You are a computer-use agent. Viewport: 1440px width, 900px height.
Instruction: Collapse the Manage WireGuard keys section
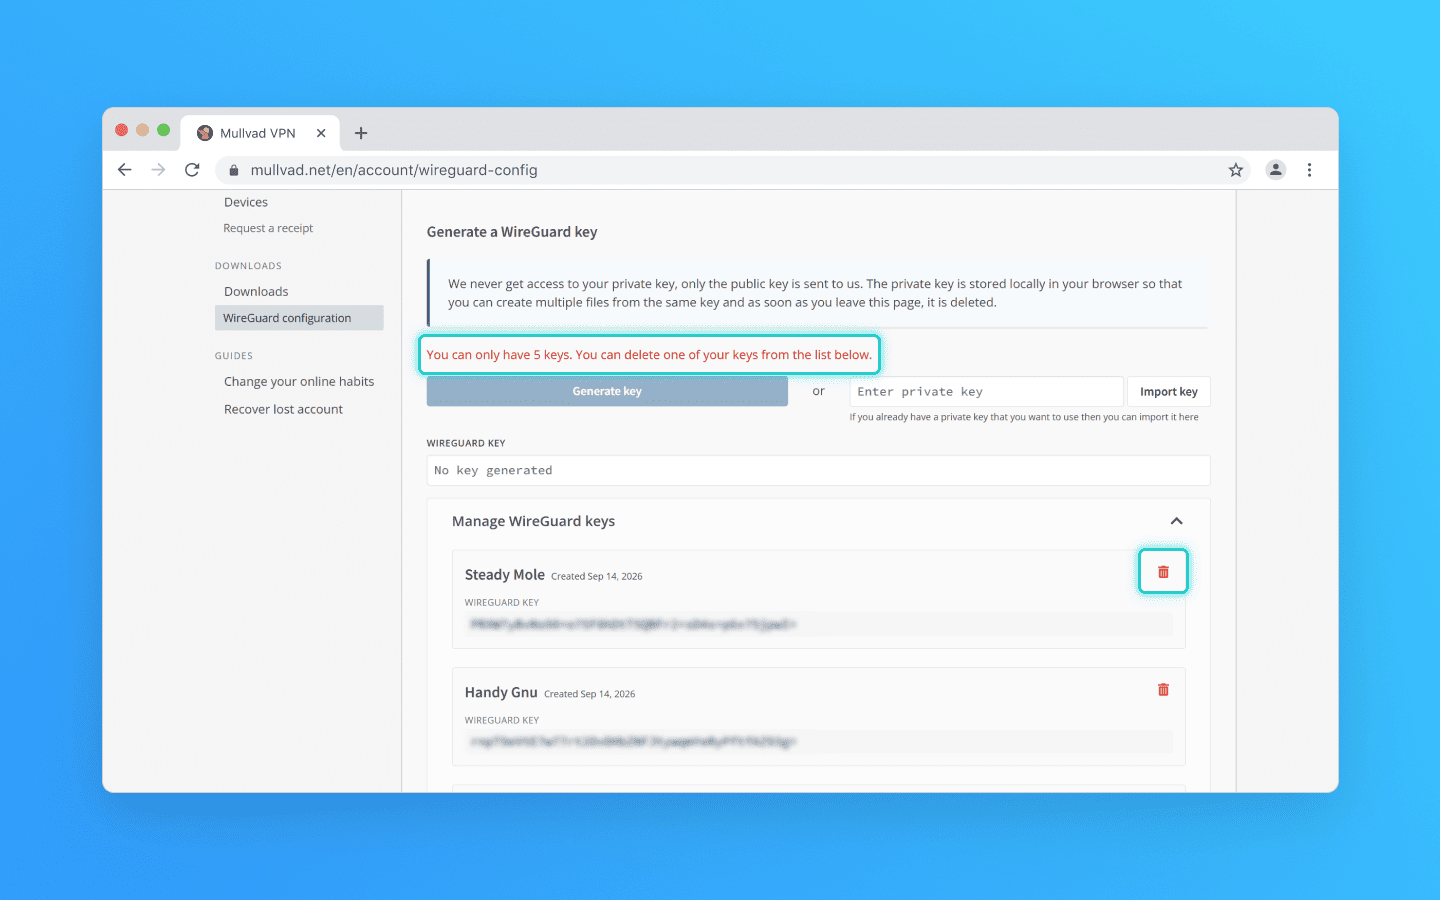1176,521
